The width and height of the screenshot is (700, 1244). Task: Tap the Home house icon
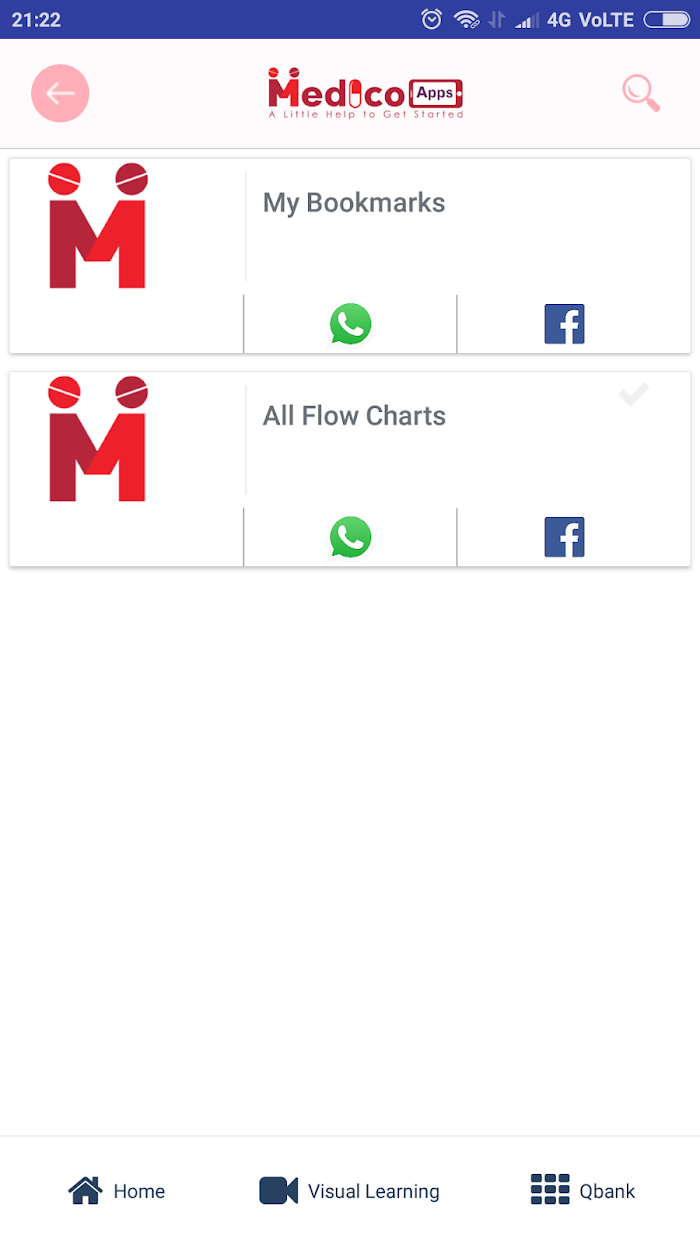click(x=85, y=1190)
